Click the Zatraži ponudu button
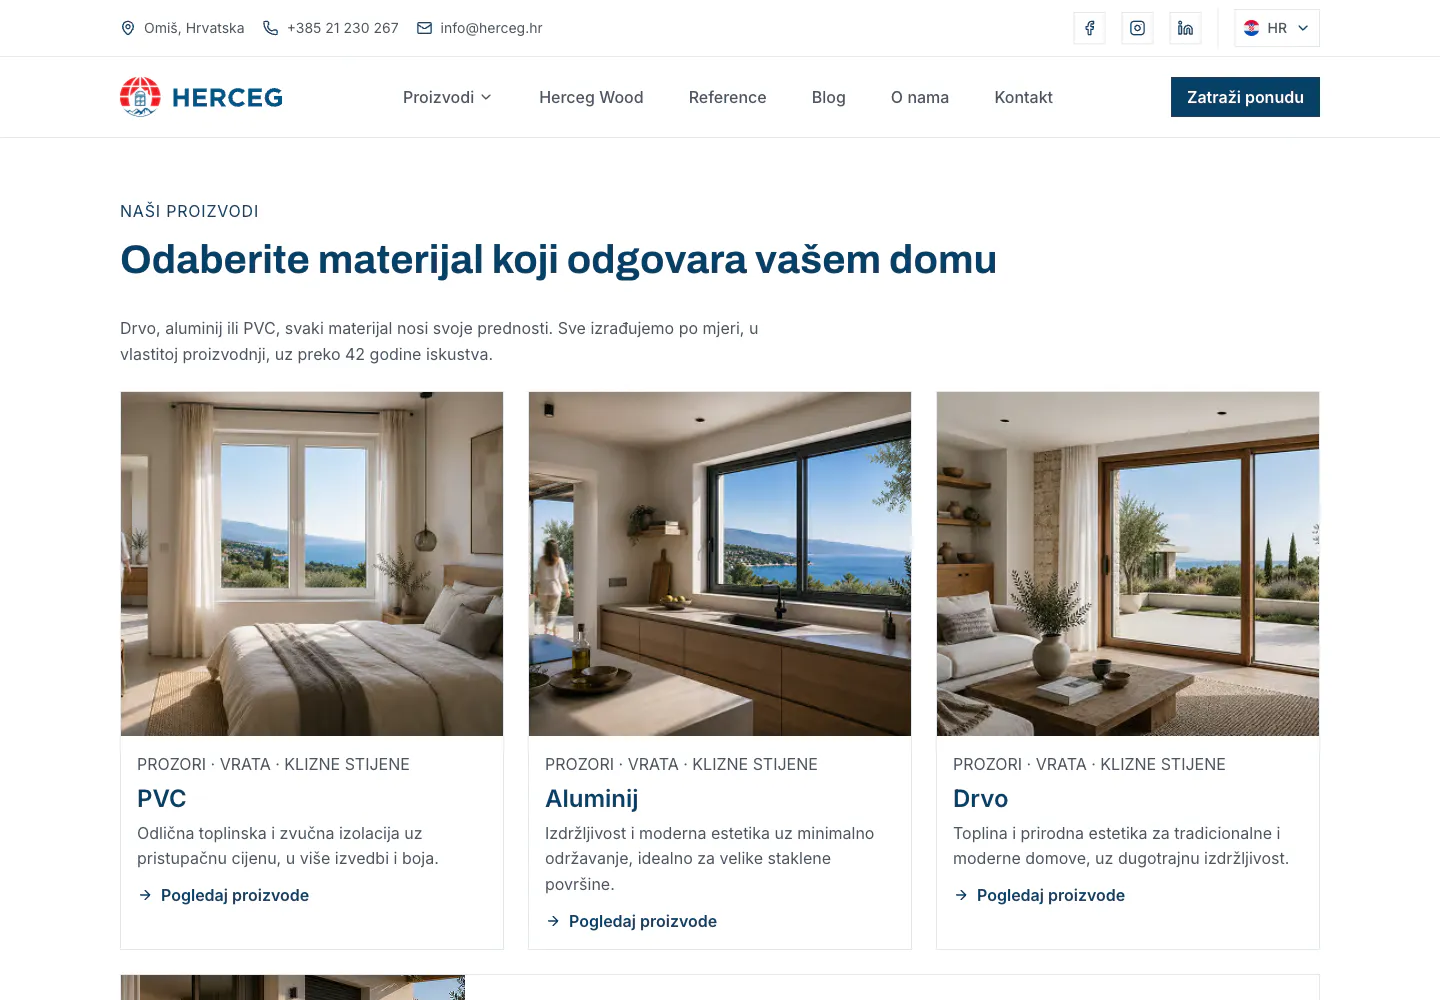Image resolution: width=1440 pixels, height=1000 pixels. pos(1245,97)
